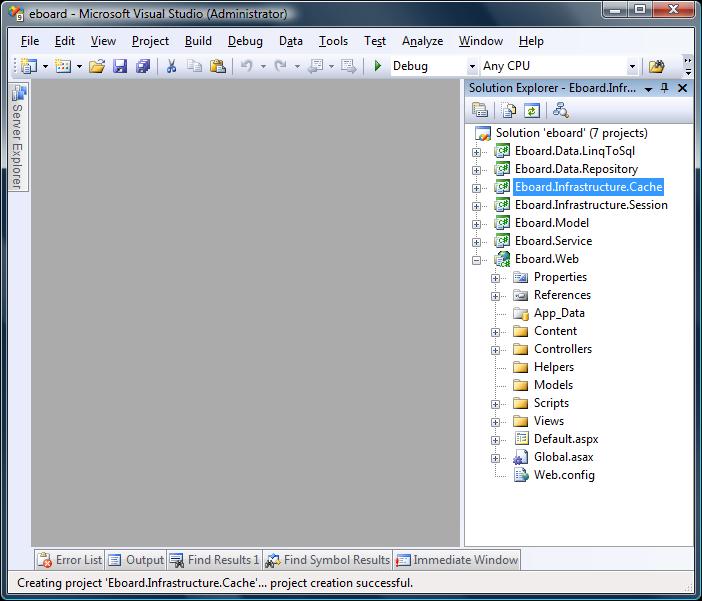Switch to the Find Symbol Results tab
Screen dimensions: 702x601
[327, 560]
